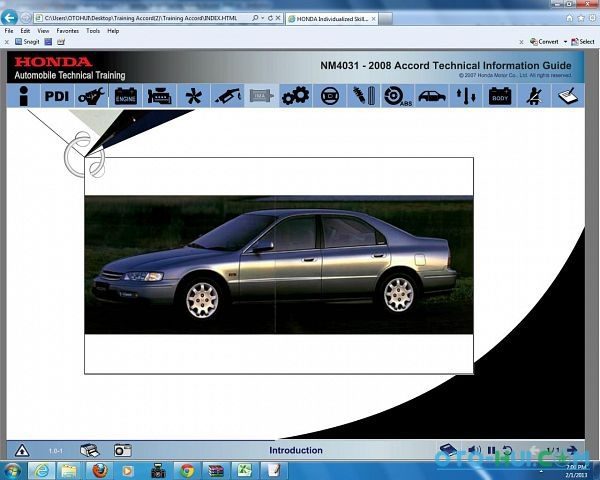Open File Explorer folder on taskbar

click(x=69, y=471)
